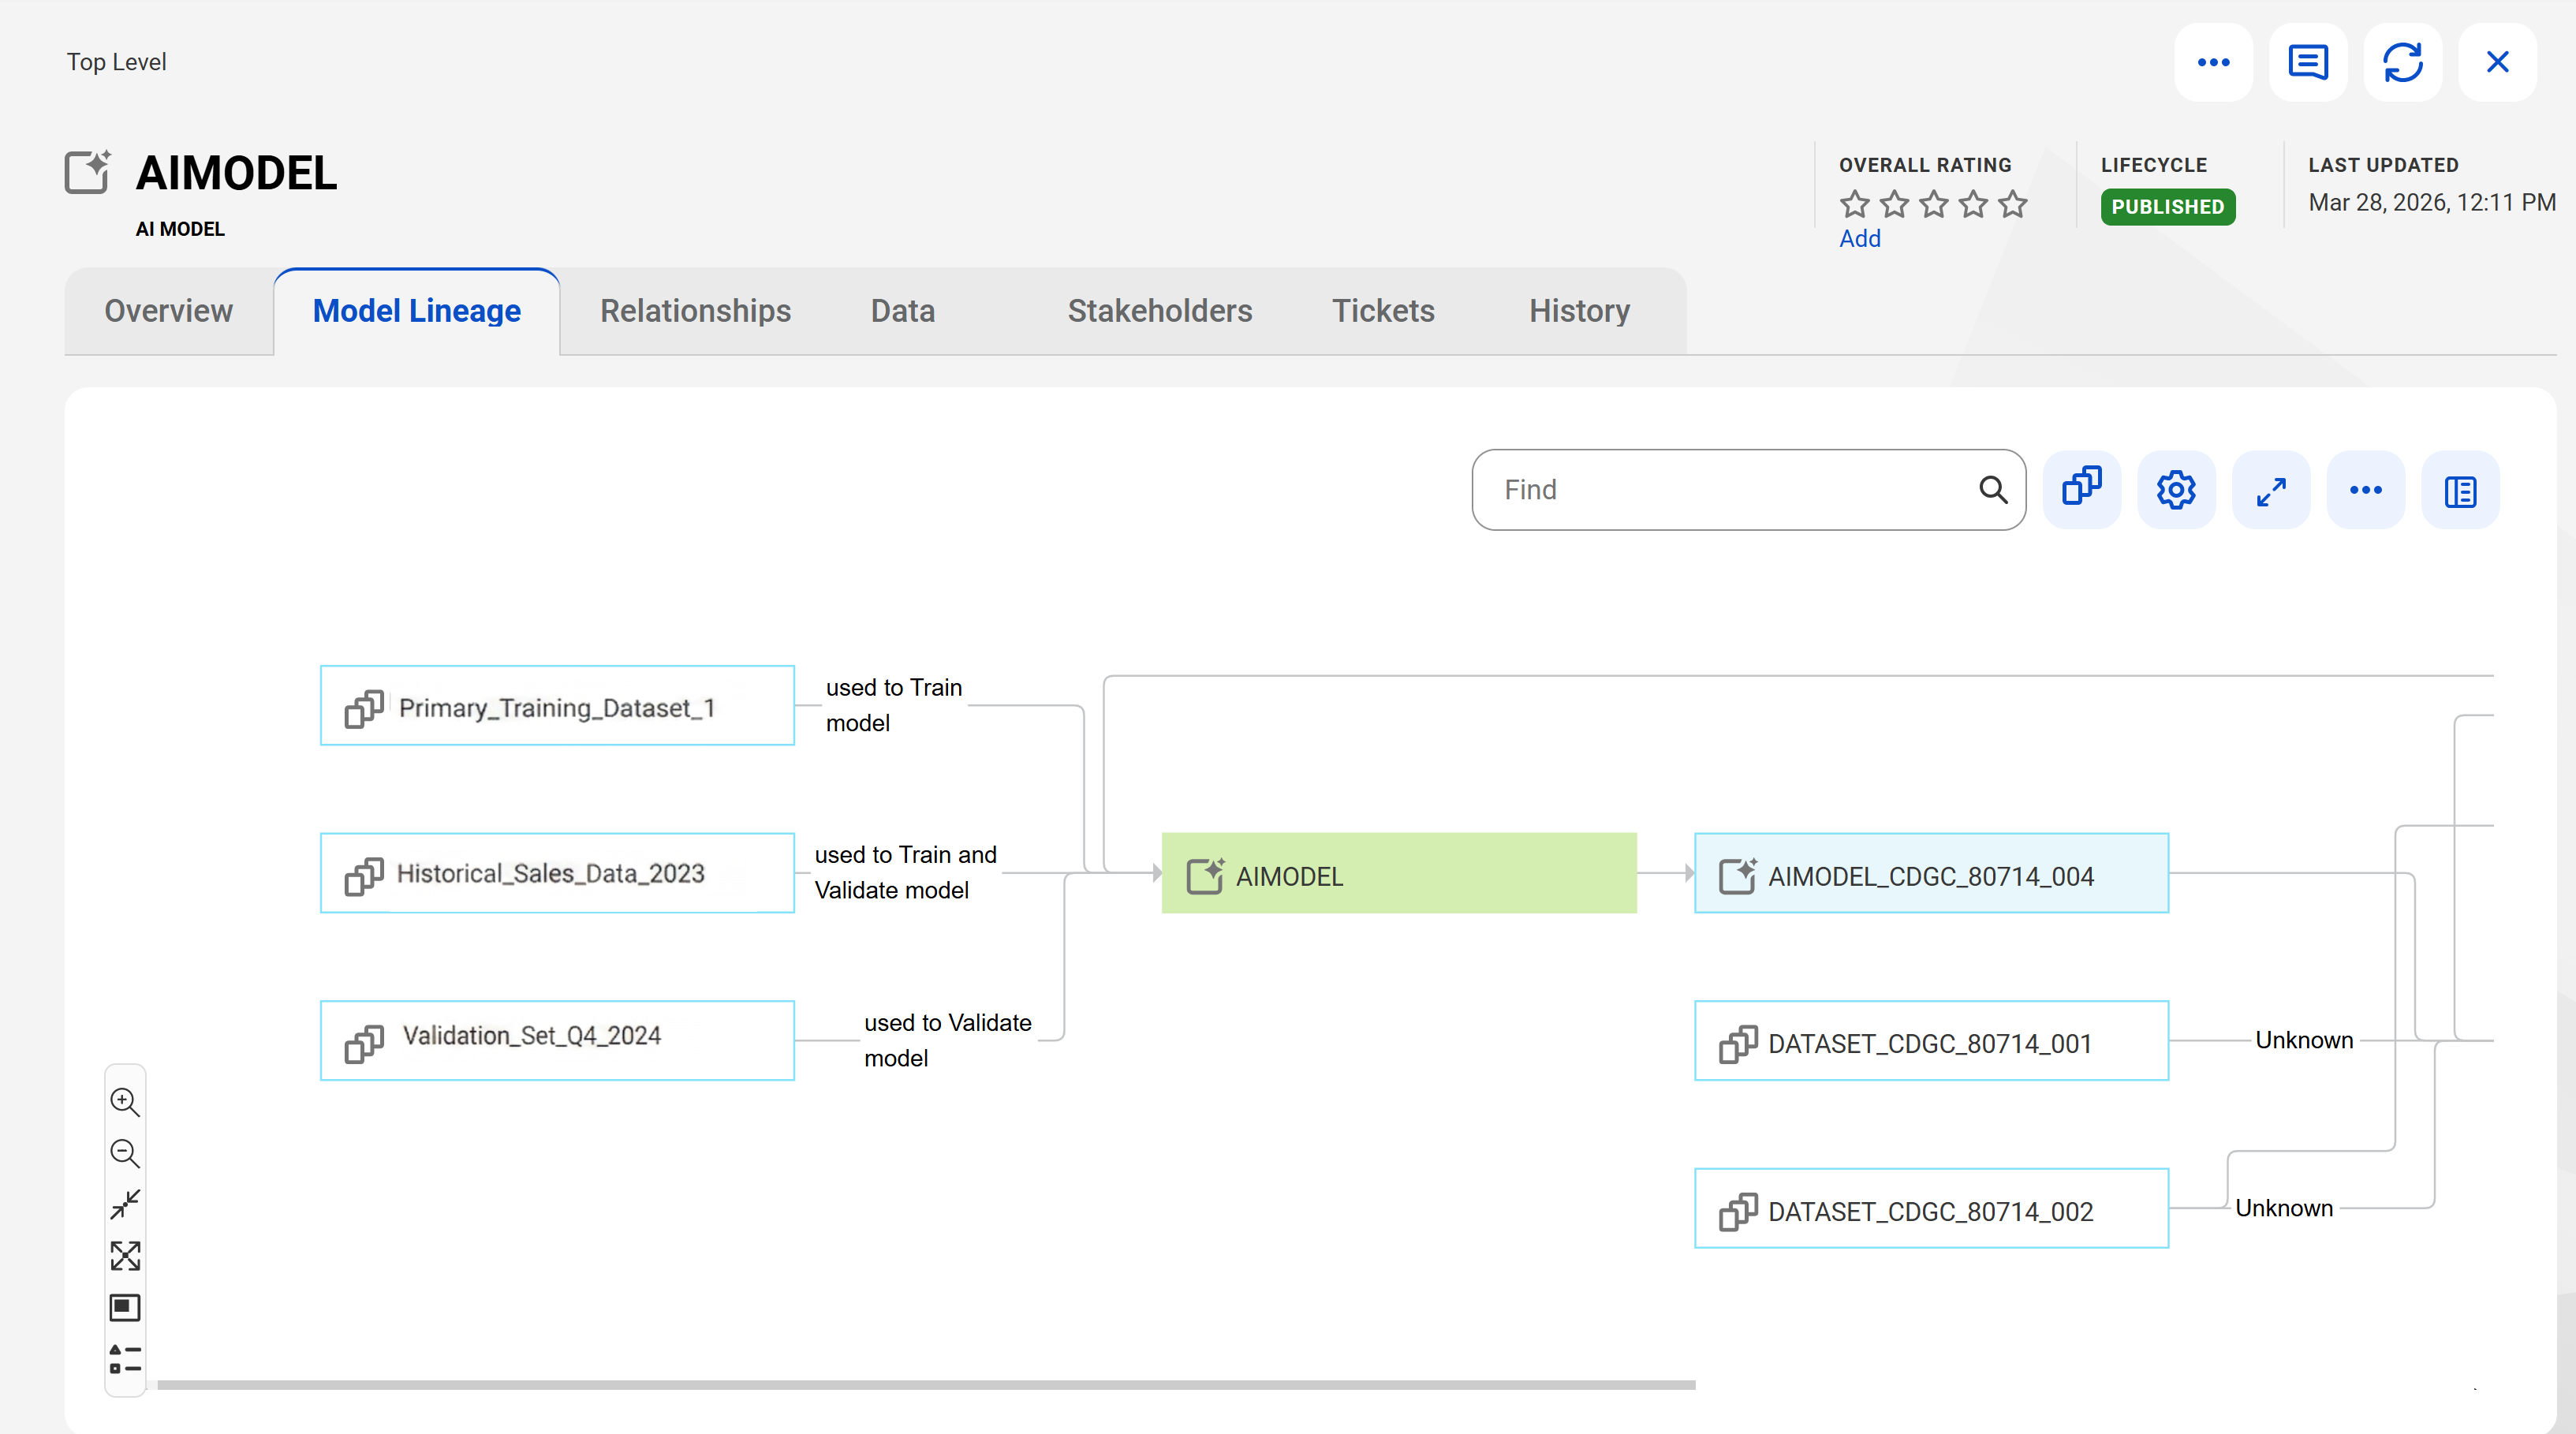Click the 'used to Validate model' edge label
2576x1434 pixels.
947,1040
